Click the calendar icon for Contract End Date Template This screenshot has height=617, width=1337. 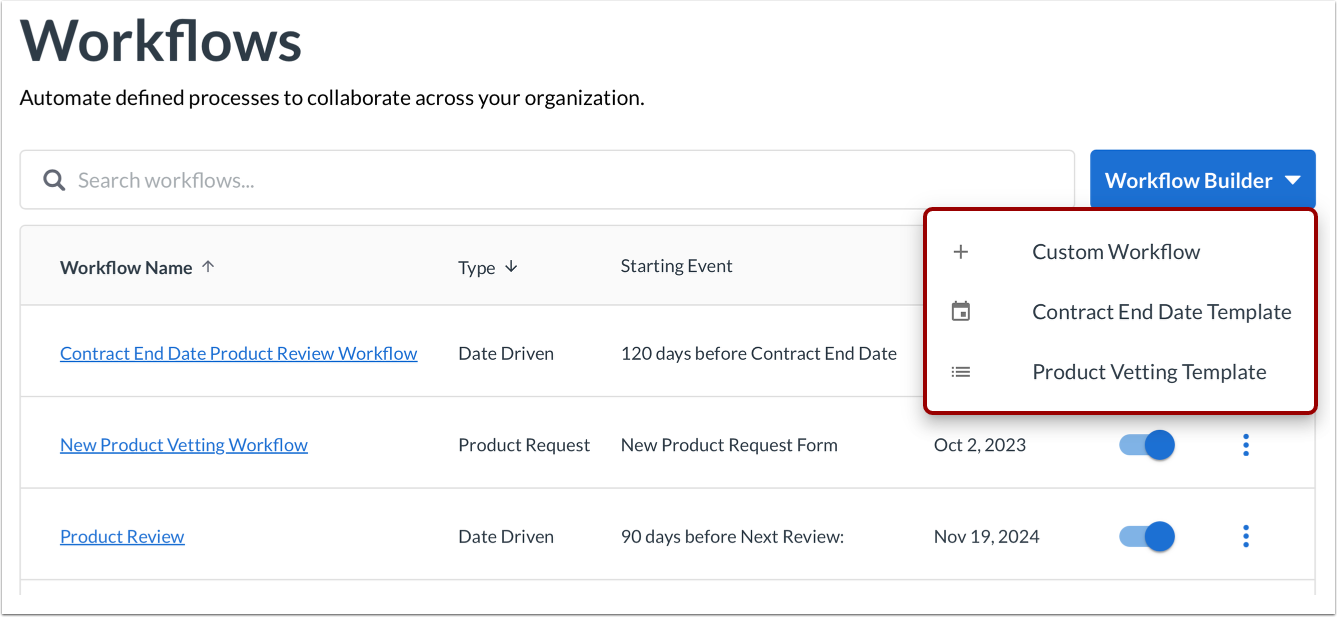click(x=960, y=312)
